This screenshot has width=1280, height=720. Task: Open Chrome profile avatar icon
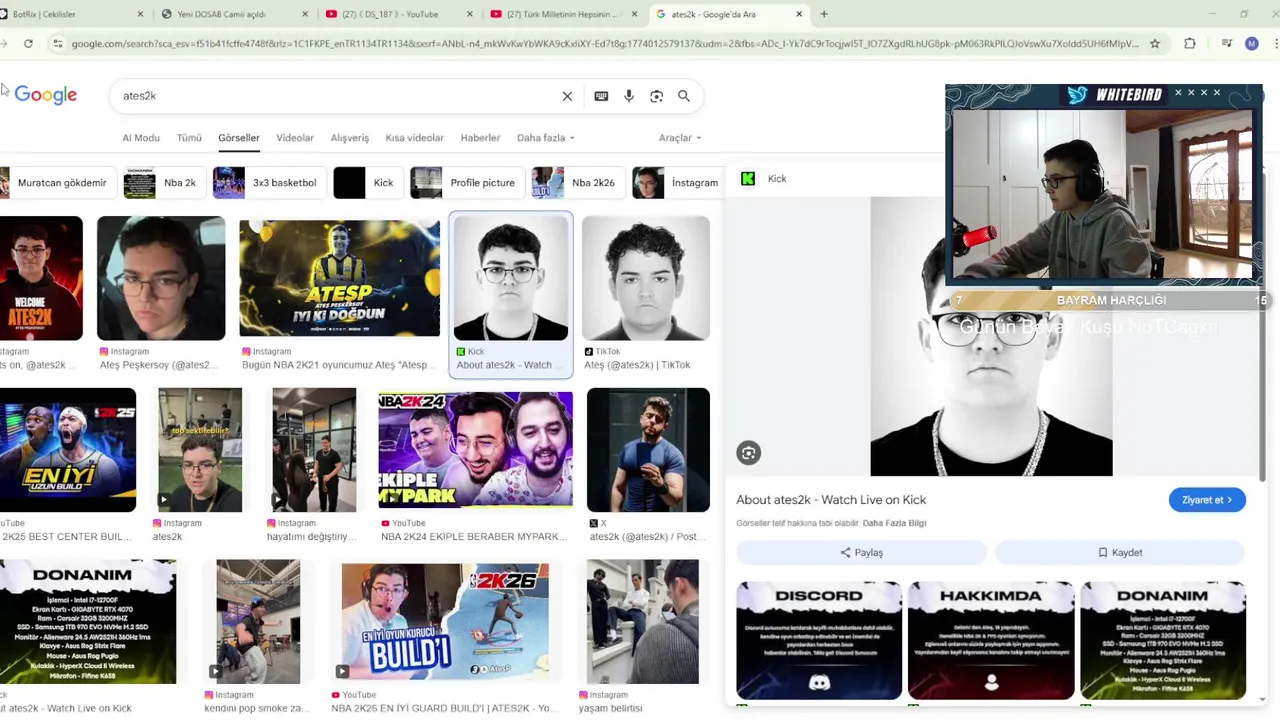pos(1251,44)
